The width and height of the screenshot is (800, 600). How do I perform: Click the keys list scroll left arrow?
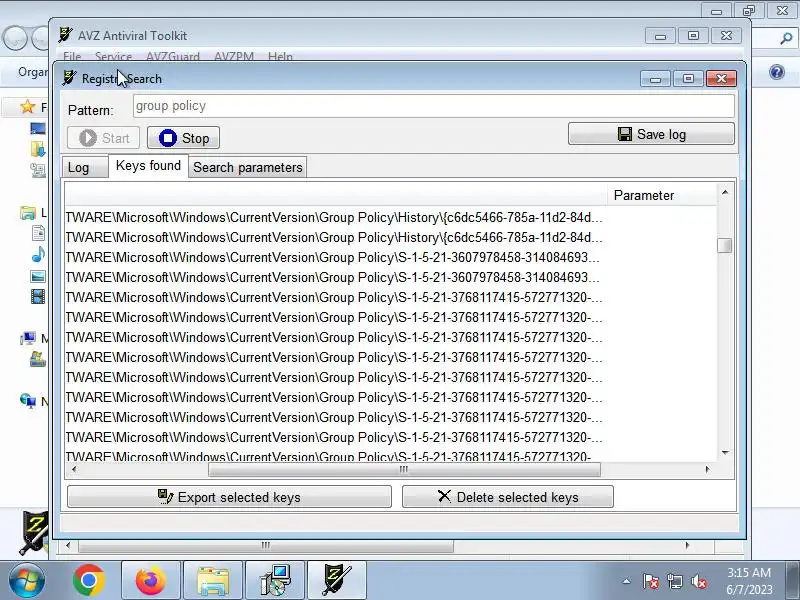pyautogui.click(x=74, y=469)
